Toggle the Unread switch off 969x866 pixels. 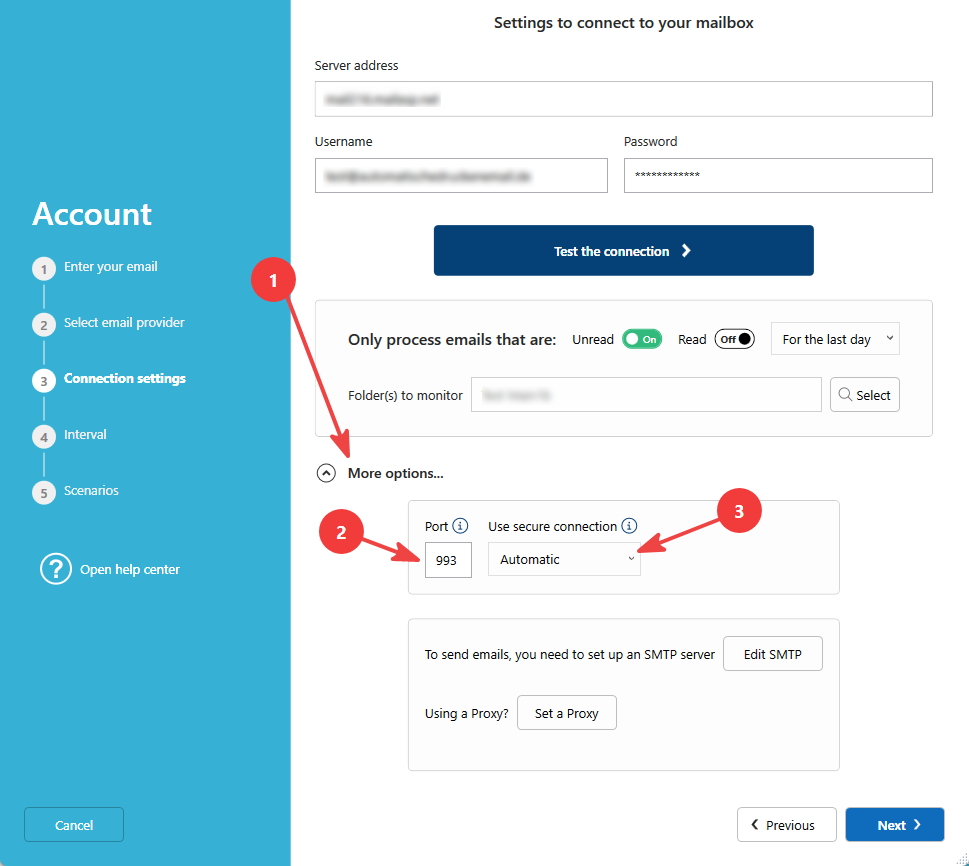pyautogui.click(x=642, y=339)
